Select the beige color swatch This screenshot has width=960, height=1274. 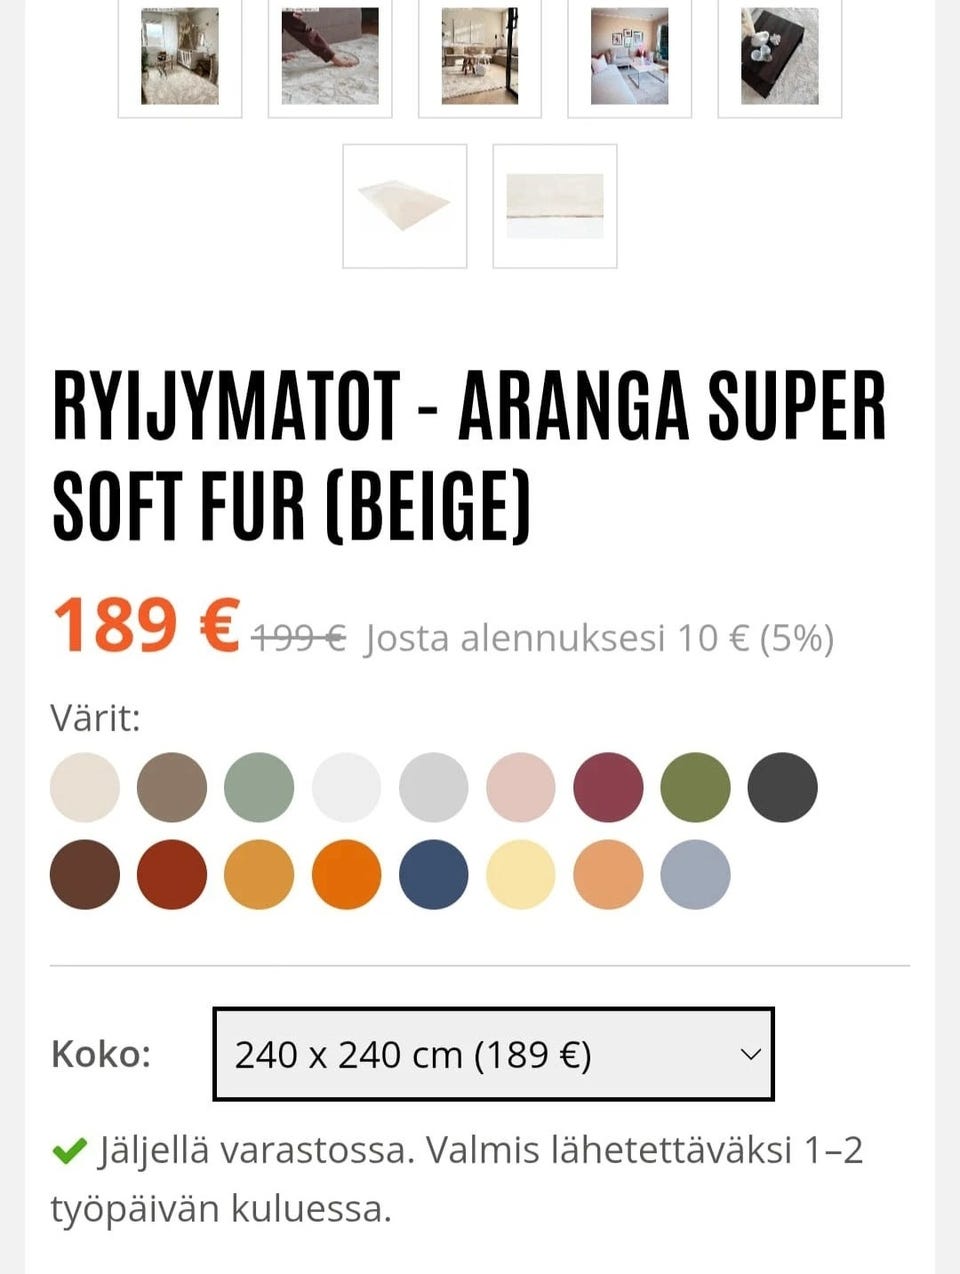[x=85, y=788]
